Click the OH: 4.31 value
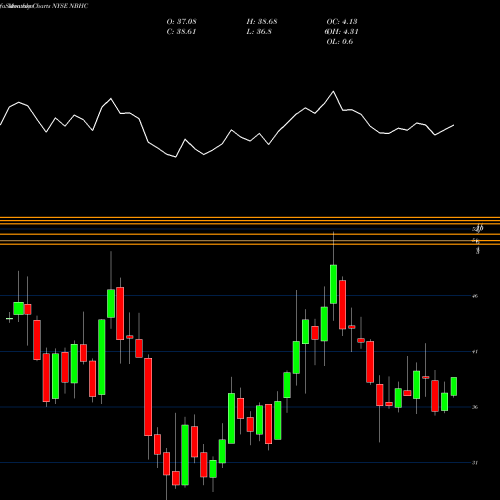 [x=342, y=32]
